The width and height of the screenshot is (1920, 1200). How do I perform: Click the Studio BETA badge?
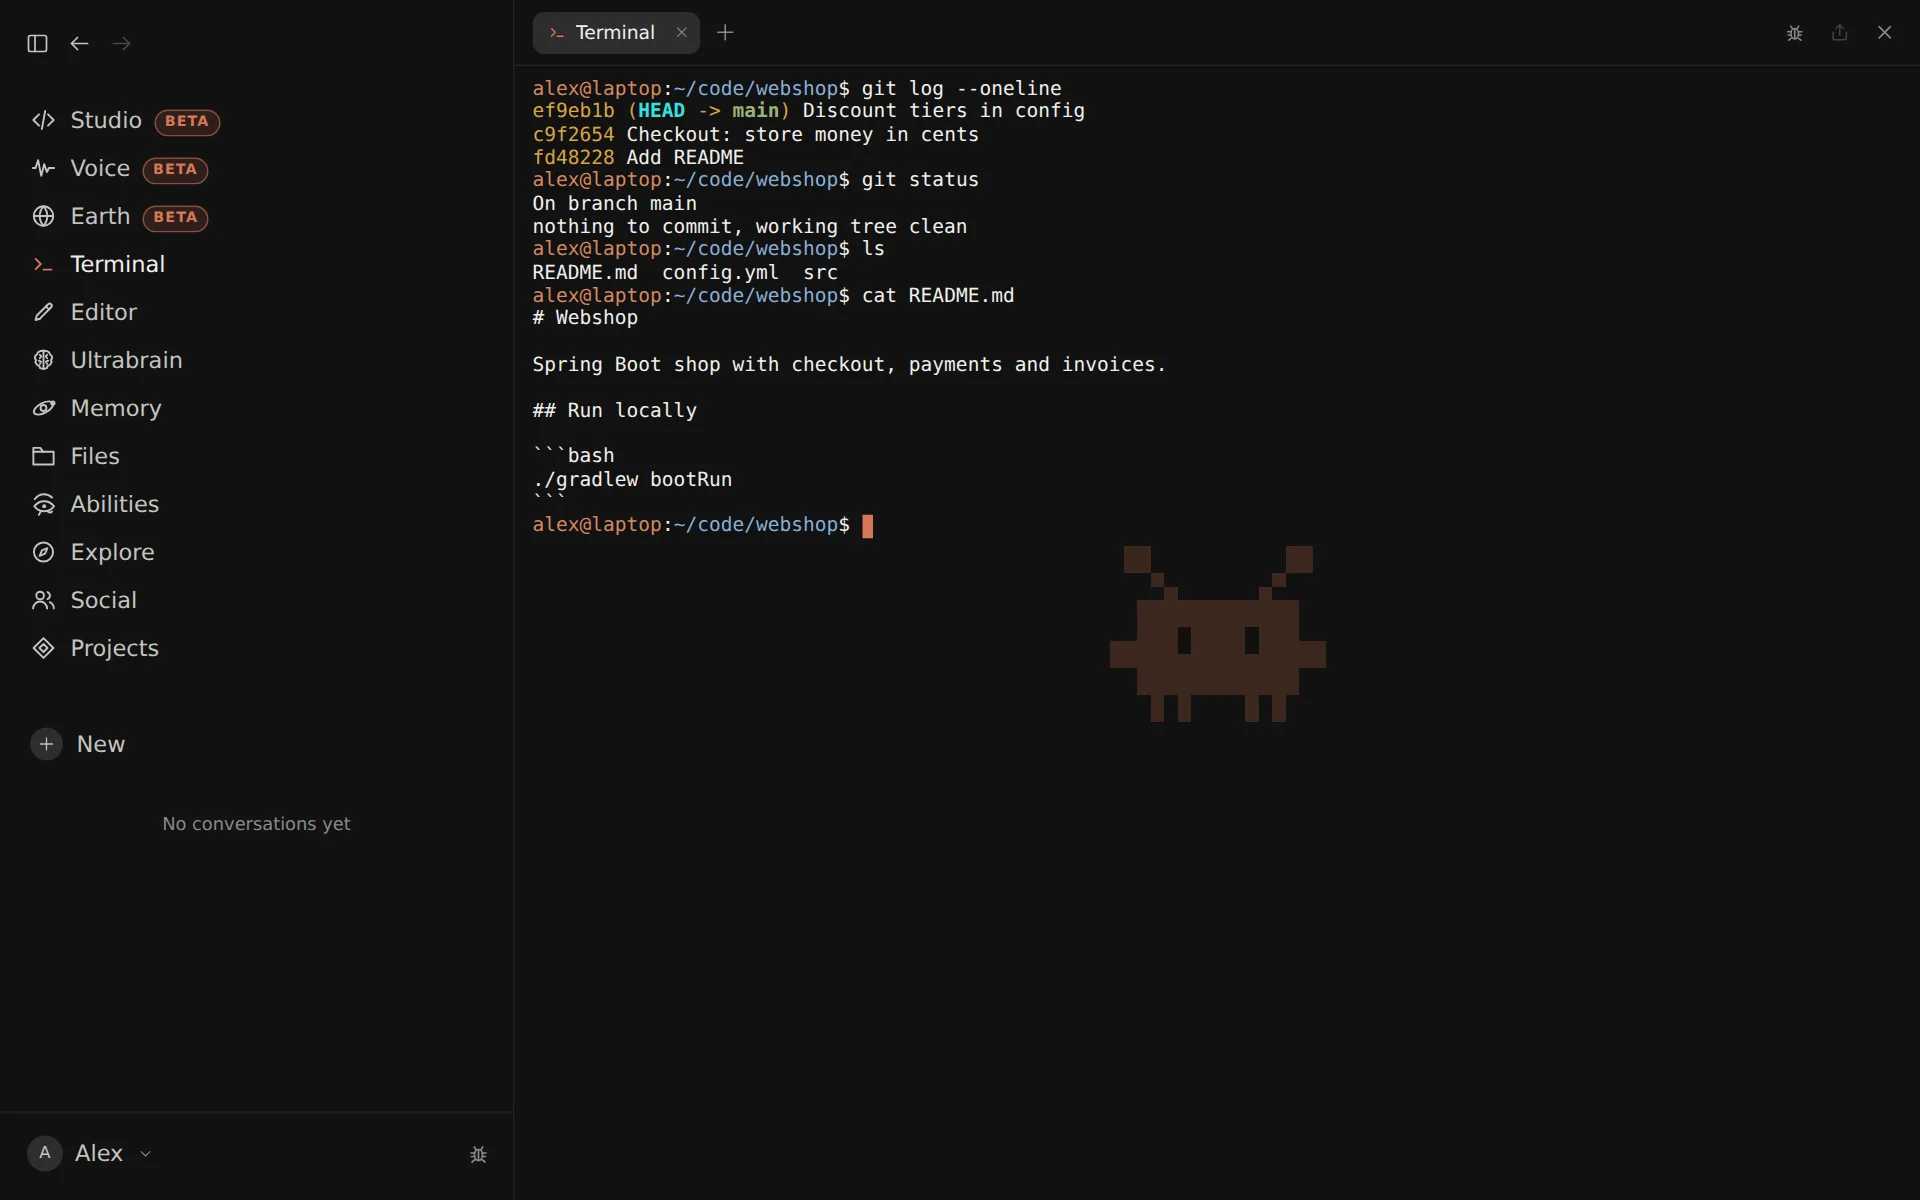187,121
